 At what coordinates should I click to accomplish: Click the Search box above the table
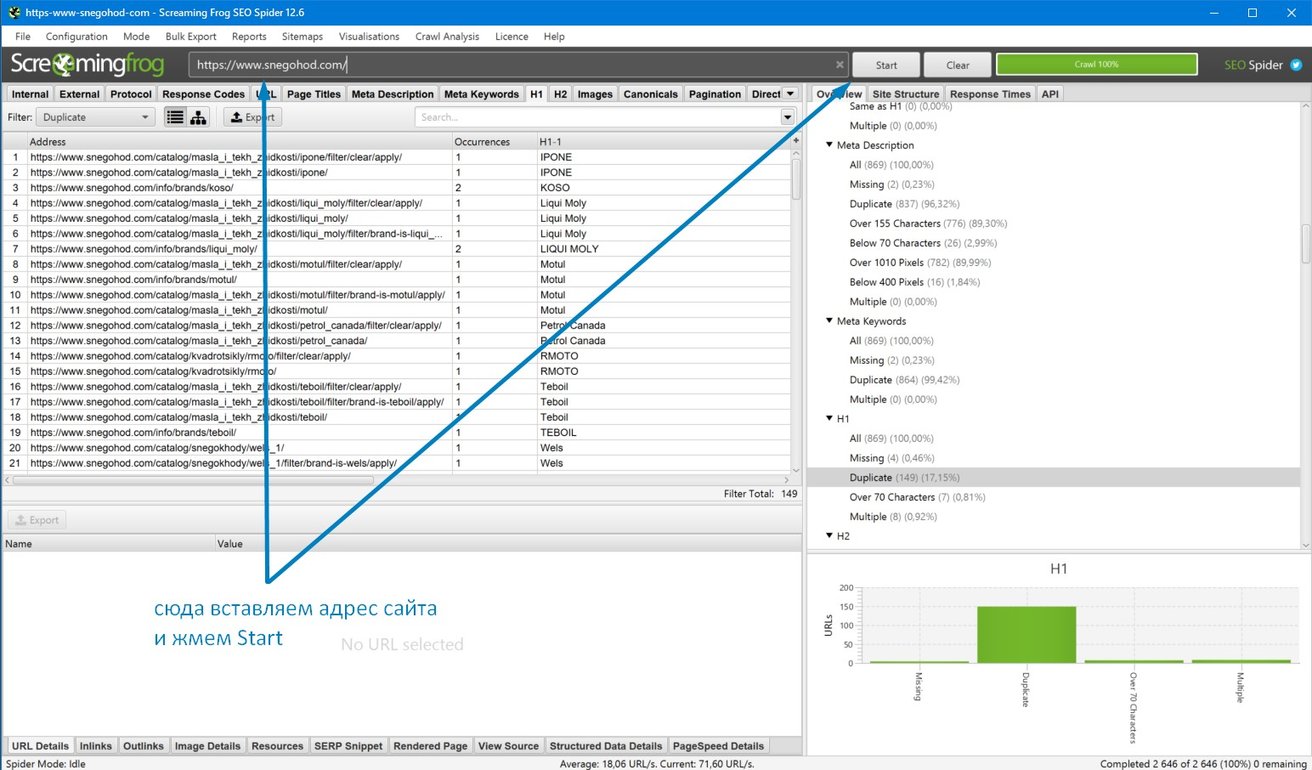click(598, 117)
